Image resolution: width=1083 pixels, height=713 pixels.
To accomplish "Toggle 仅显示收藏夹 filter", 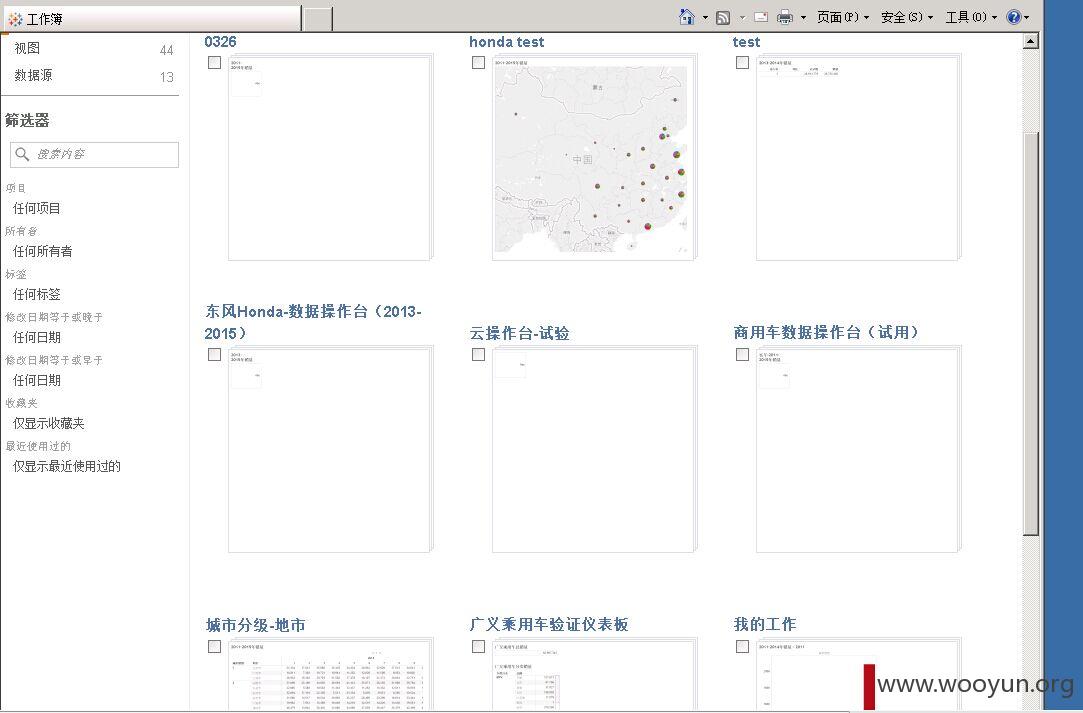I will (48, 423).
